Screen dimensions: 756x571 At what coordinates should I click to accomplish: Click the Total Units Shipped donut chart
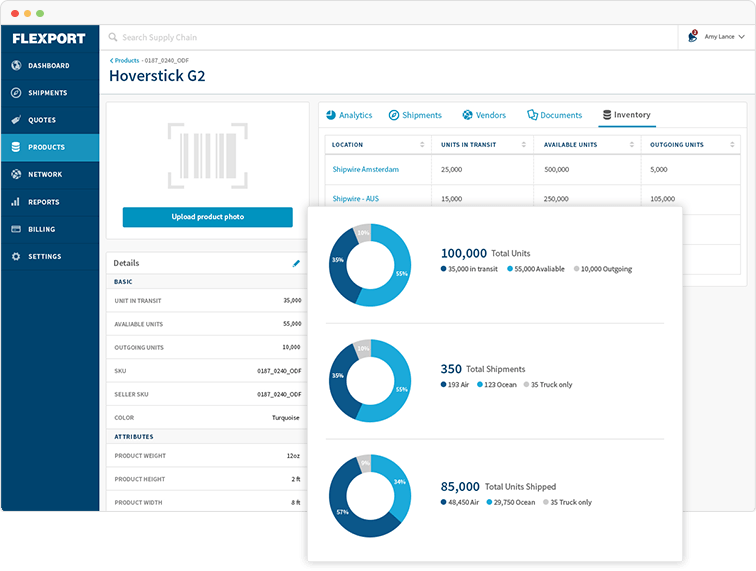[370, 496]
